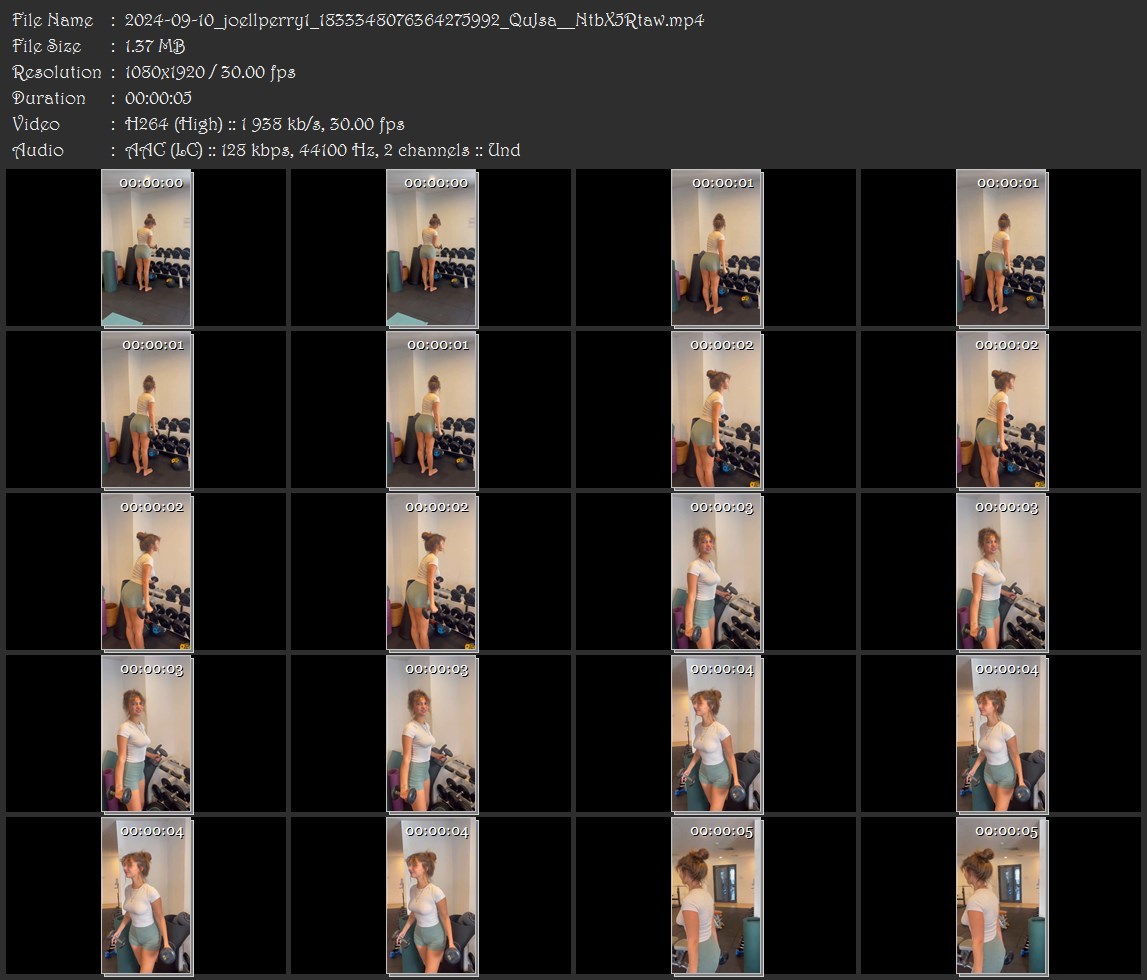The width and height of the screenshot is (1147, 980).
Task: Open the fourth thumbnail stamped 00:00:02
Action: click(432, 572)
